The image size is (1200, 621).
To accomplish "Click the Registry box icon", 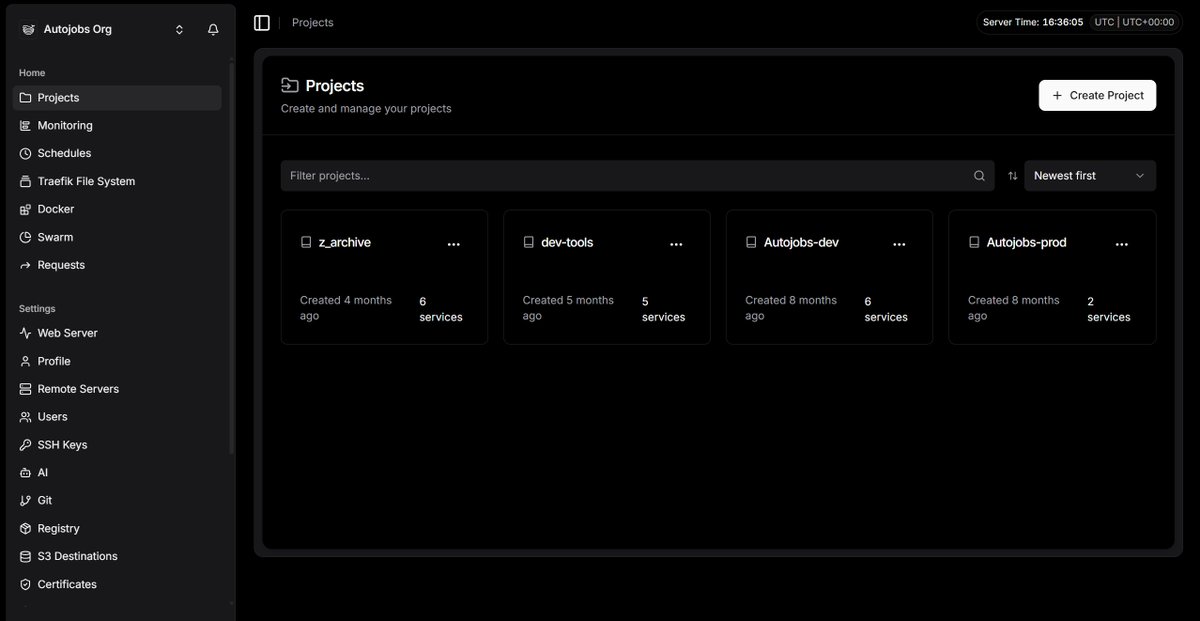I will 26,529.
